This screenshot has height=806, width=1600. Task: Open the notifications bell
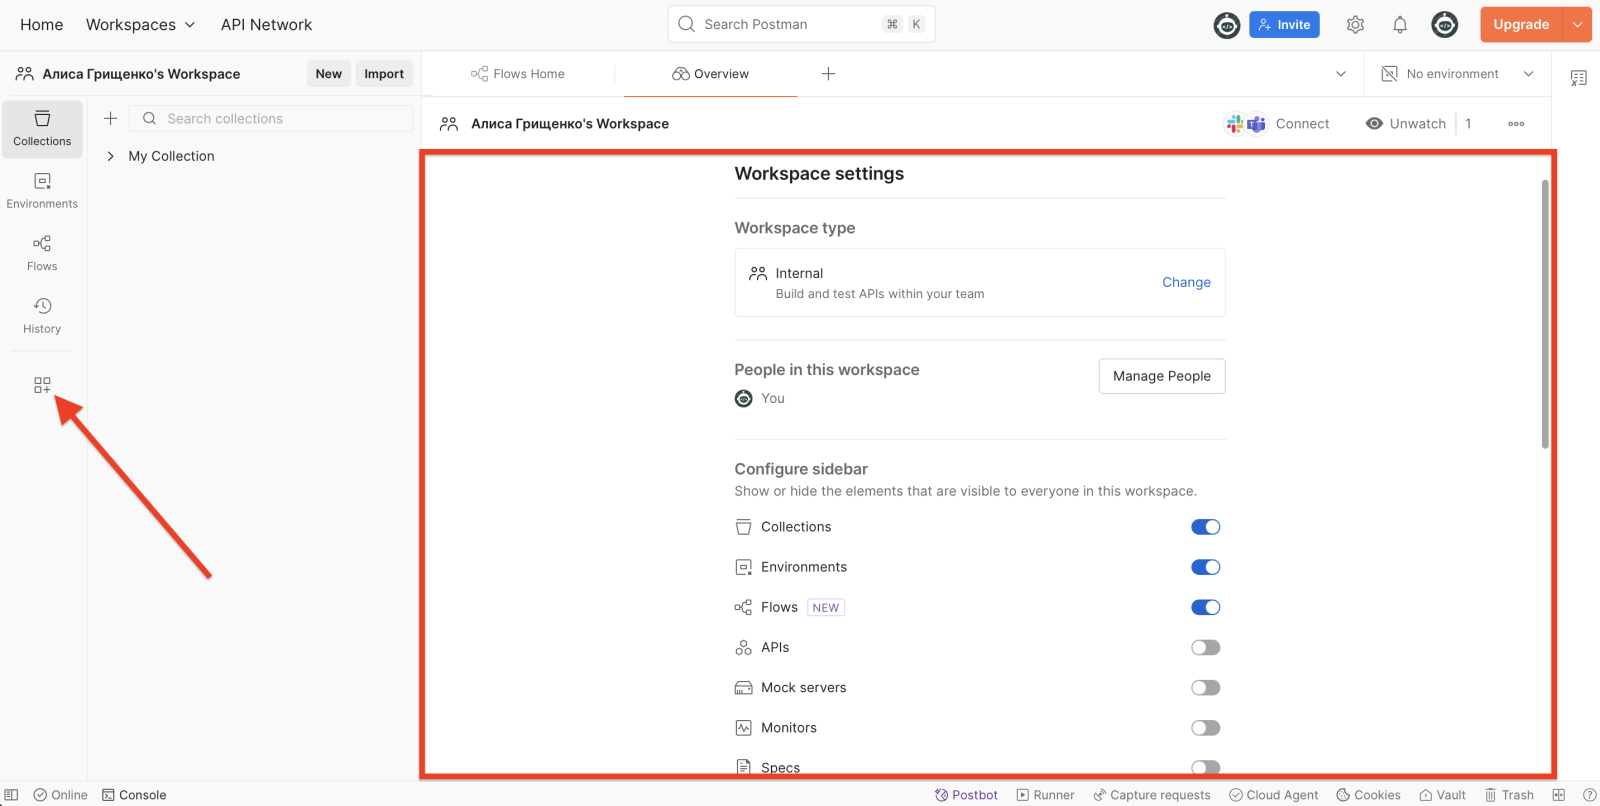pyautogui.click(x=1400, y=25)
